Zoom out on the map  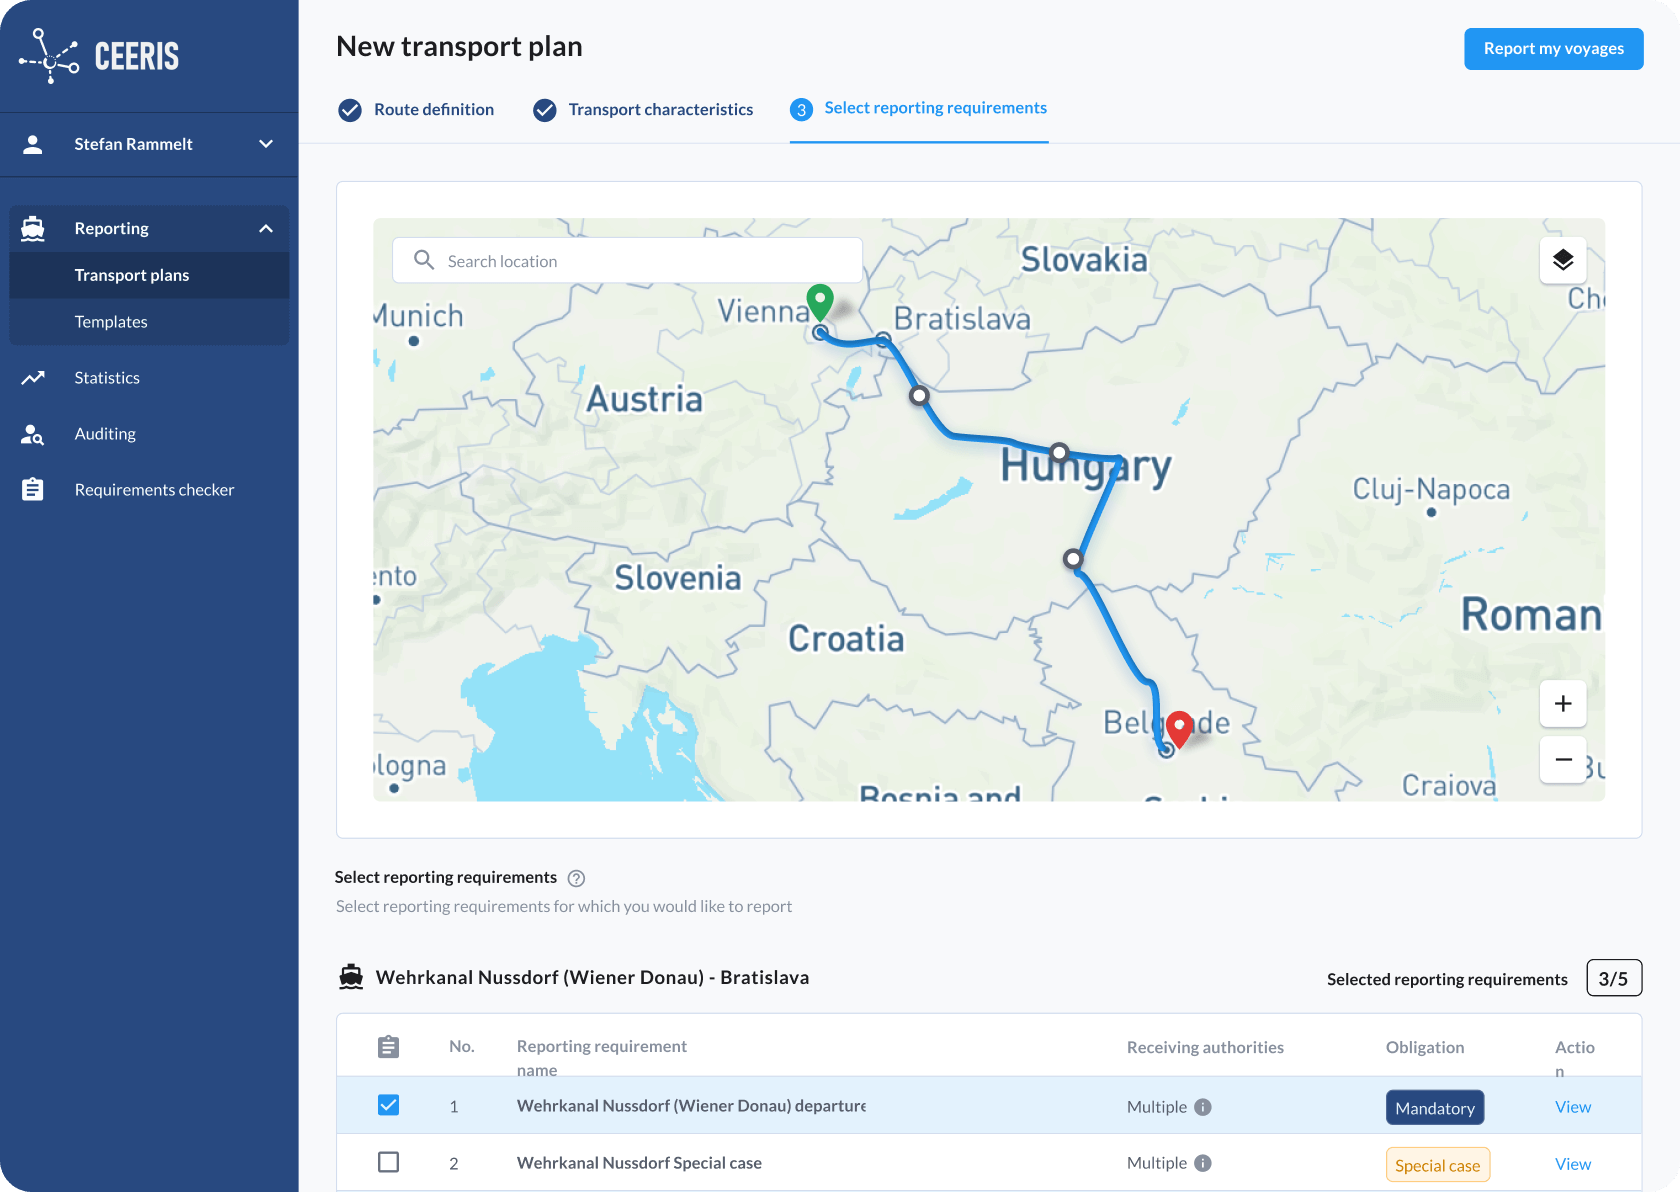1562,759
